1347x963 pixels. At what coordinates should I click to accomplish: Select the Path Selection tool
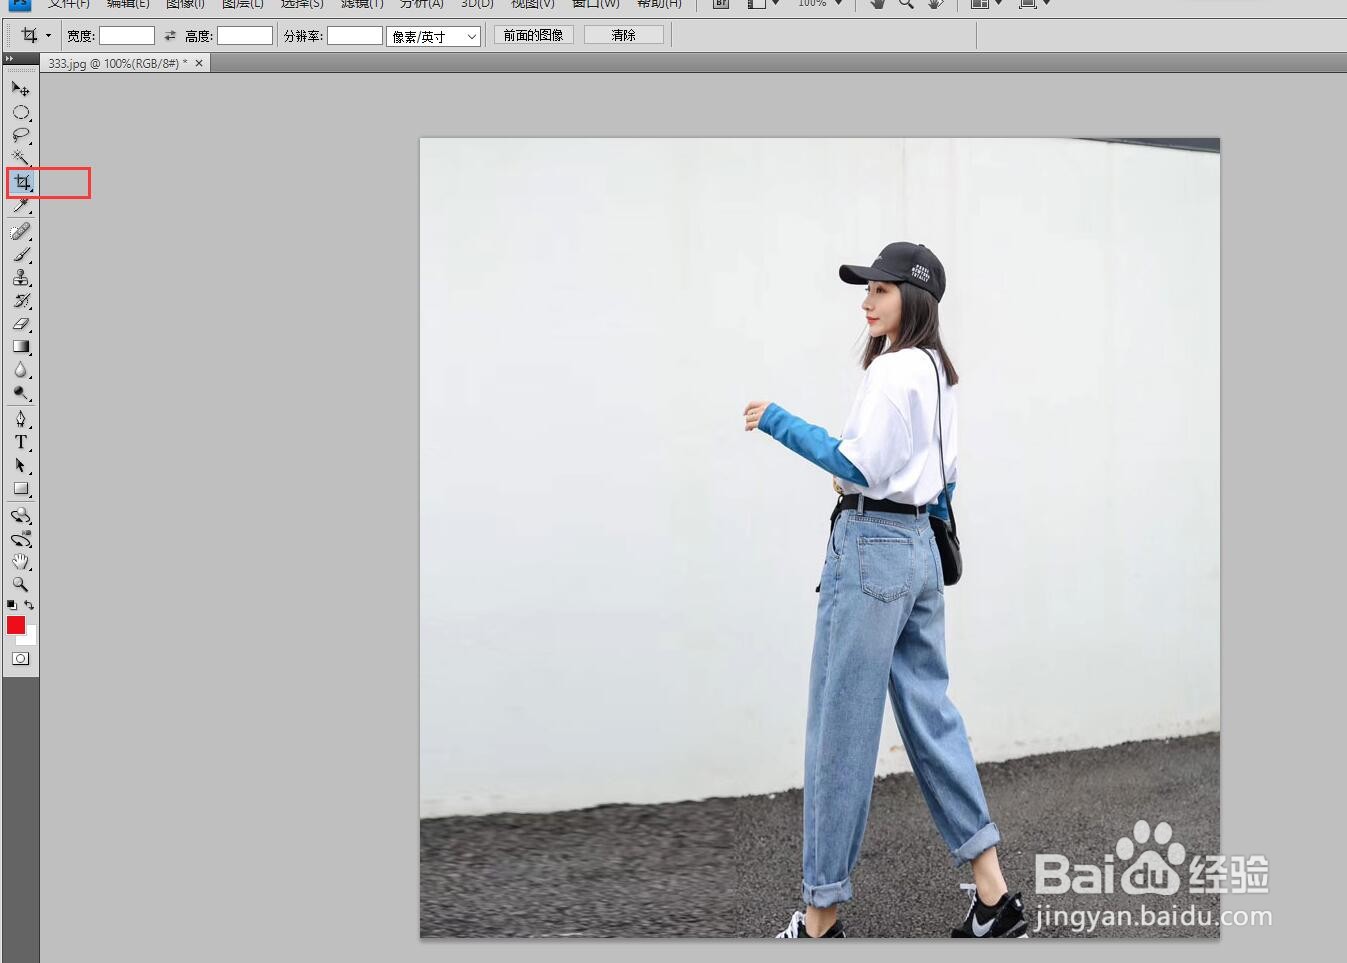click(20, 465)
